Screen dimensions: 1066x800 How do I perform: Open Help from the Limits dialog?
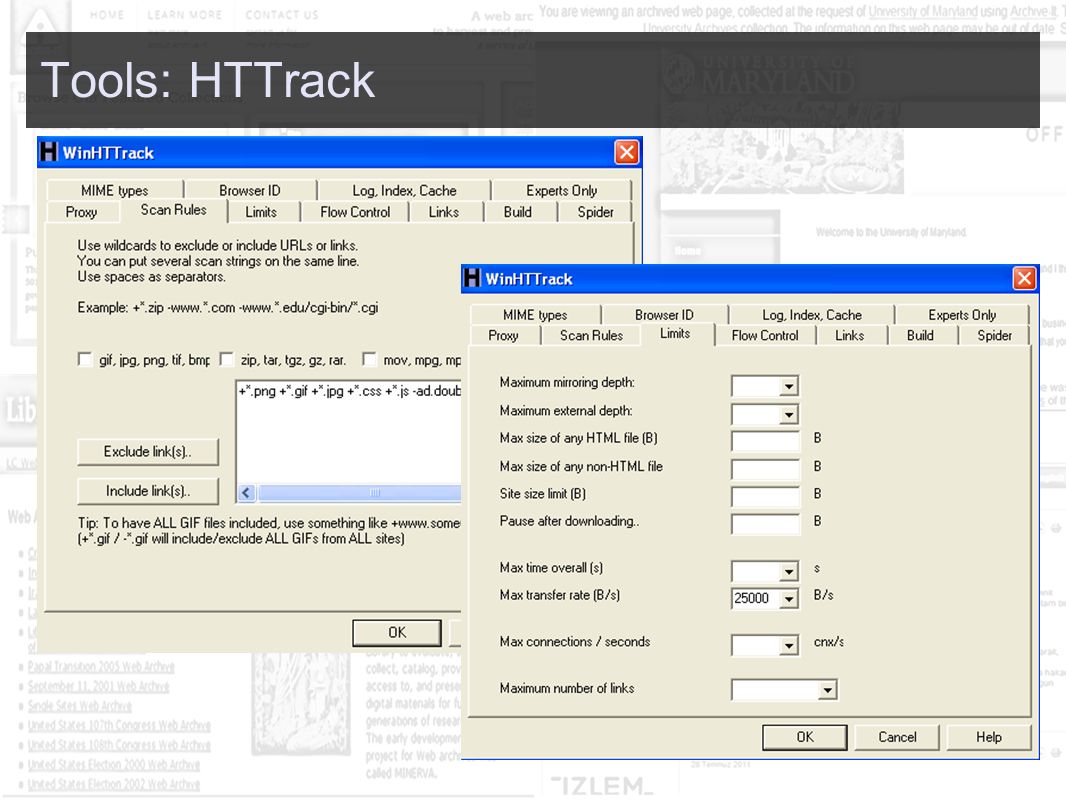coord(989,737)
